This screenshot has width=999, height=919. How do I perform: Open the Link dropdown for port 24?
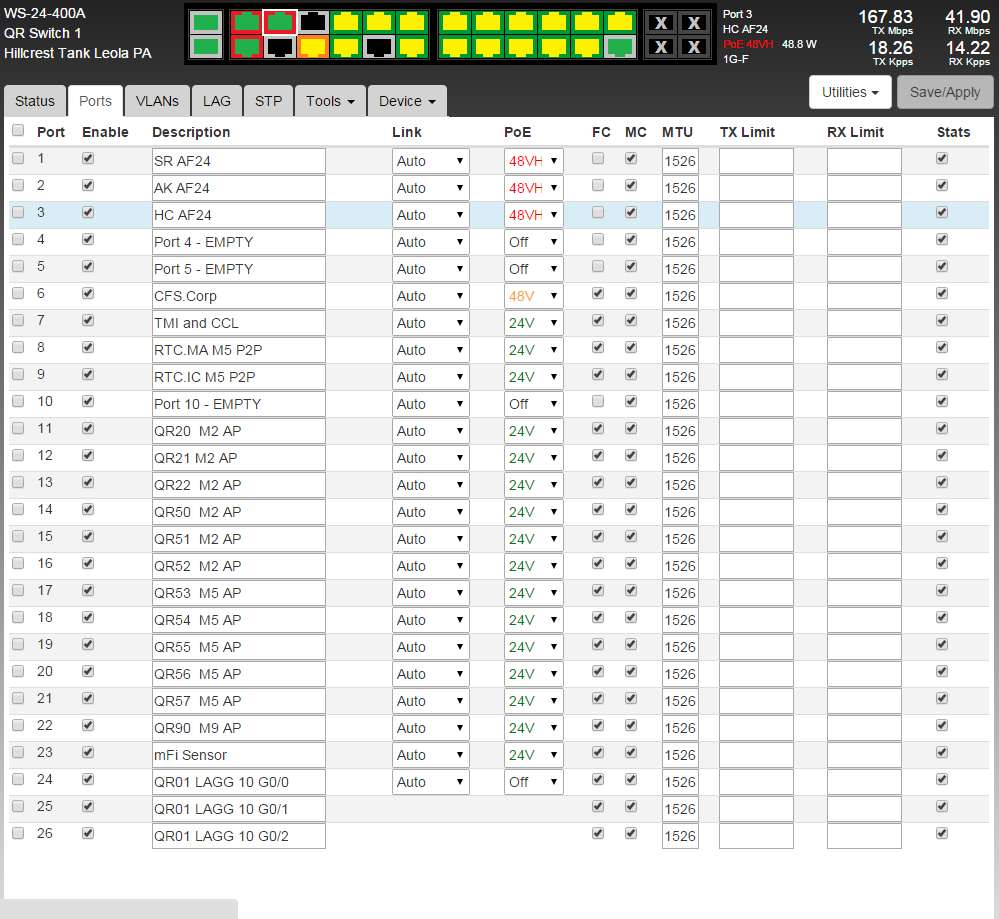point(430,782)
